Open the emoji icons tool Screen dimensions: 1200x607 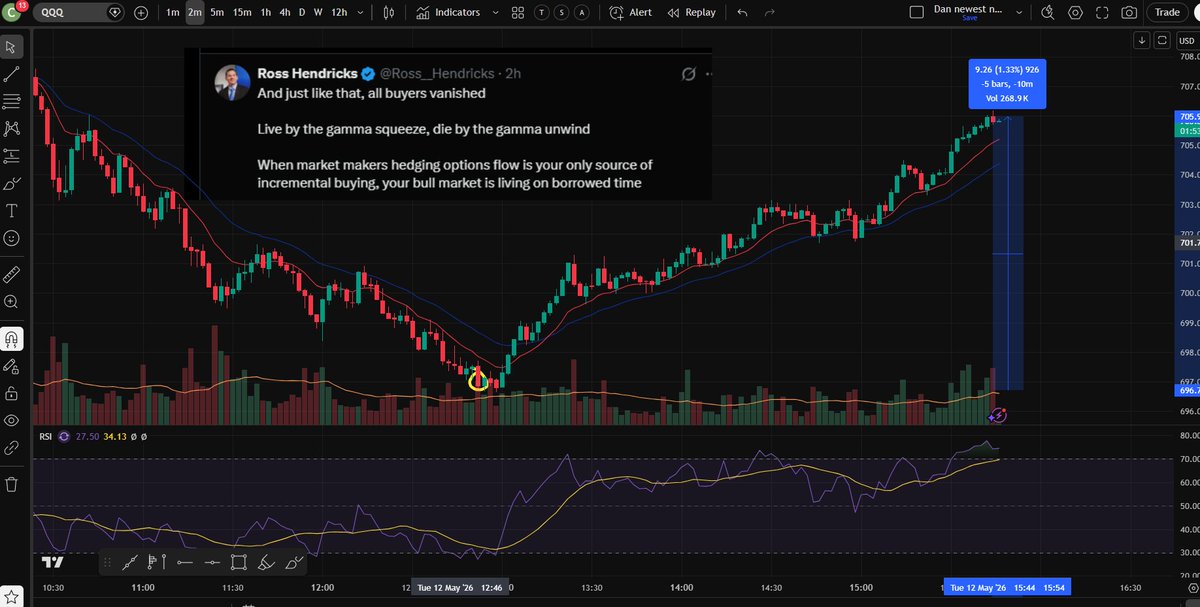click(11, 239)
